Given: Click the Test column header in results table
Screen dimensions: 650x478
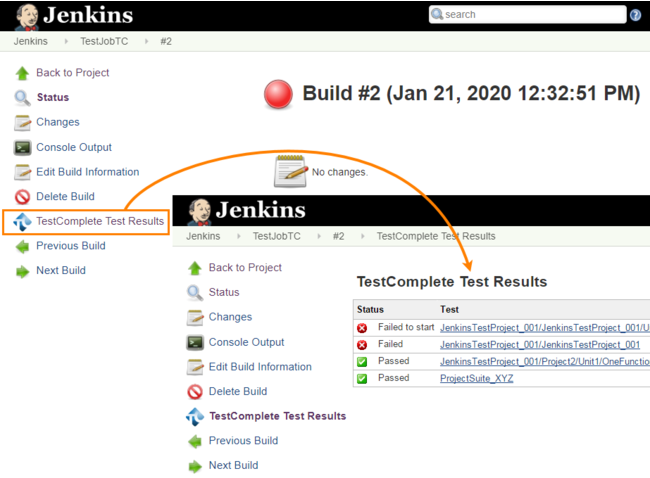Looking at the screenshot, I should tap(449, 310).
